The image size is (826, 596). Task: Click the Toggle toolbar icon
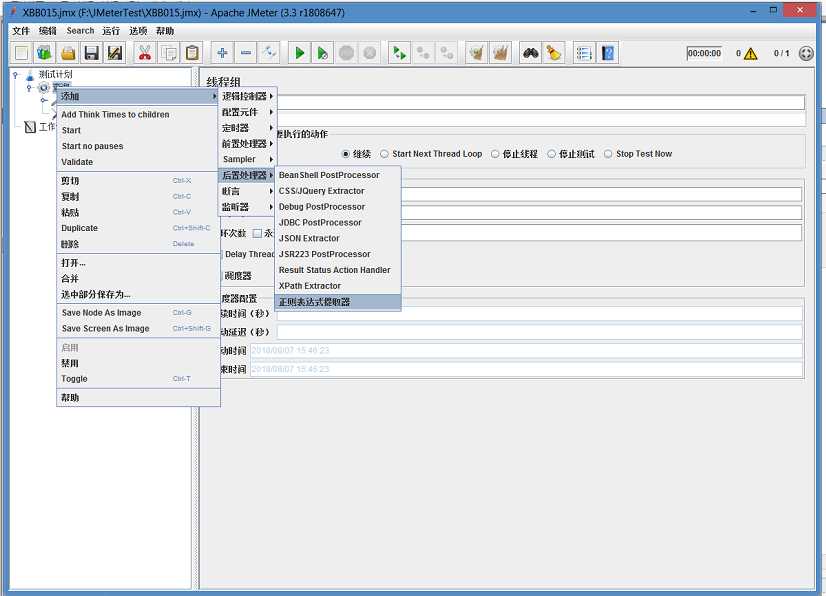click(269, 53)
